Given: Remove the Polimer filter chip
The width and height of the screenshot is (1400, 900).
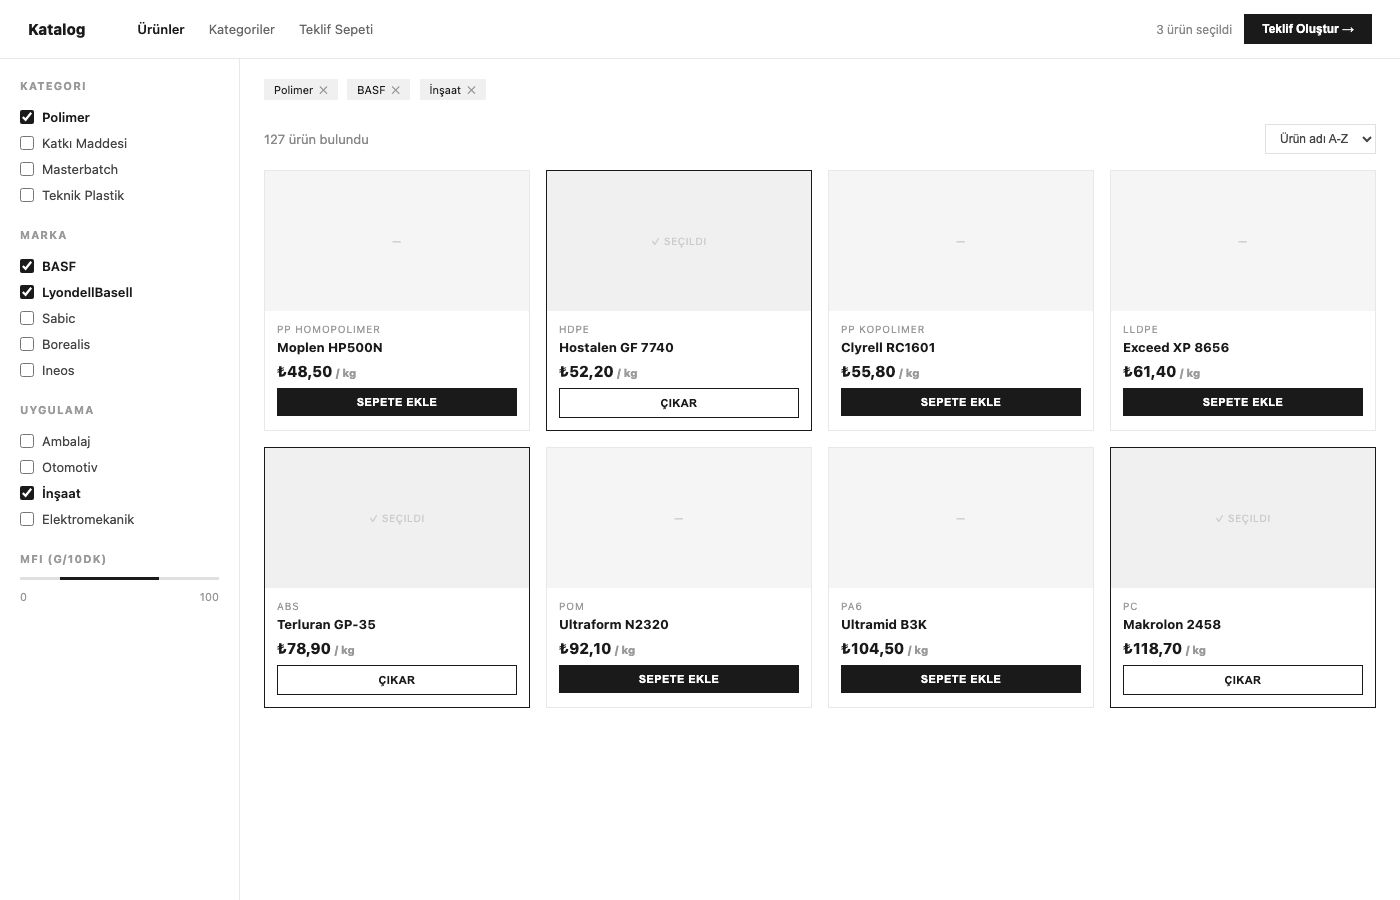Looking at the screenshot, I should point(323,90).
